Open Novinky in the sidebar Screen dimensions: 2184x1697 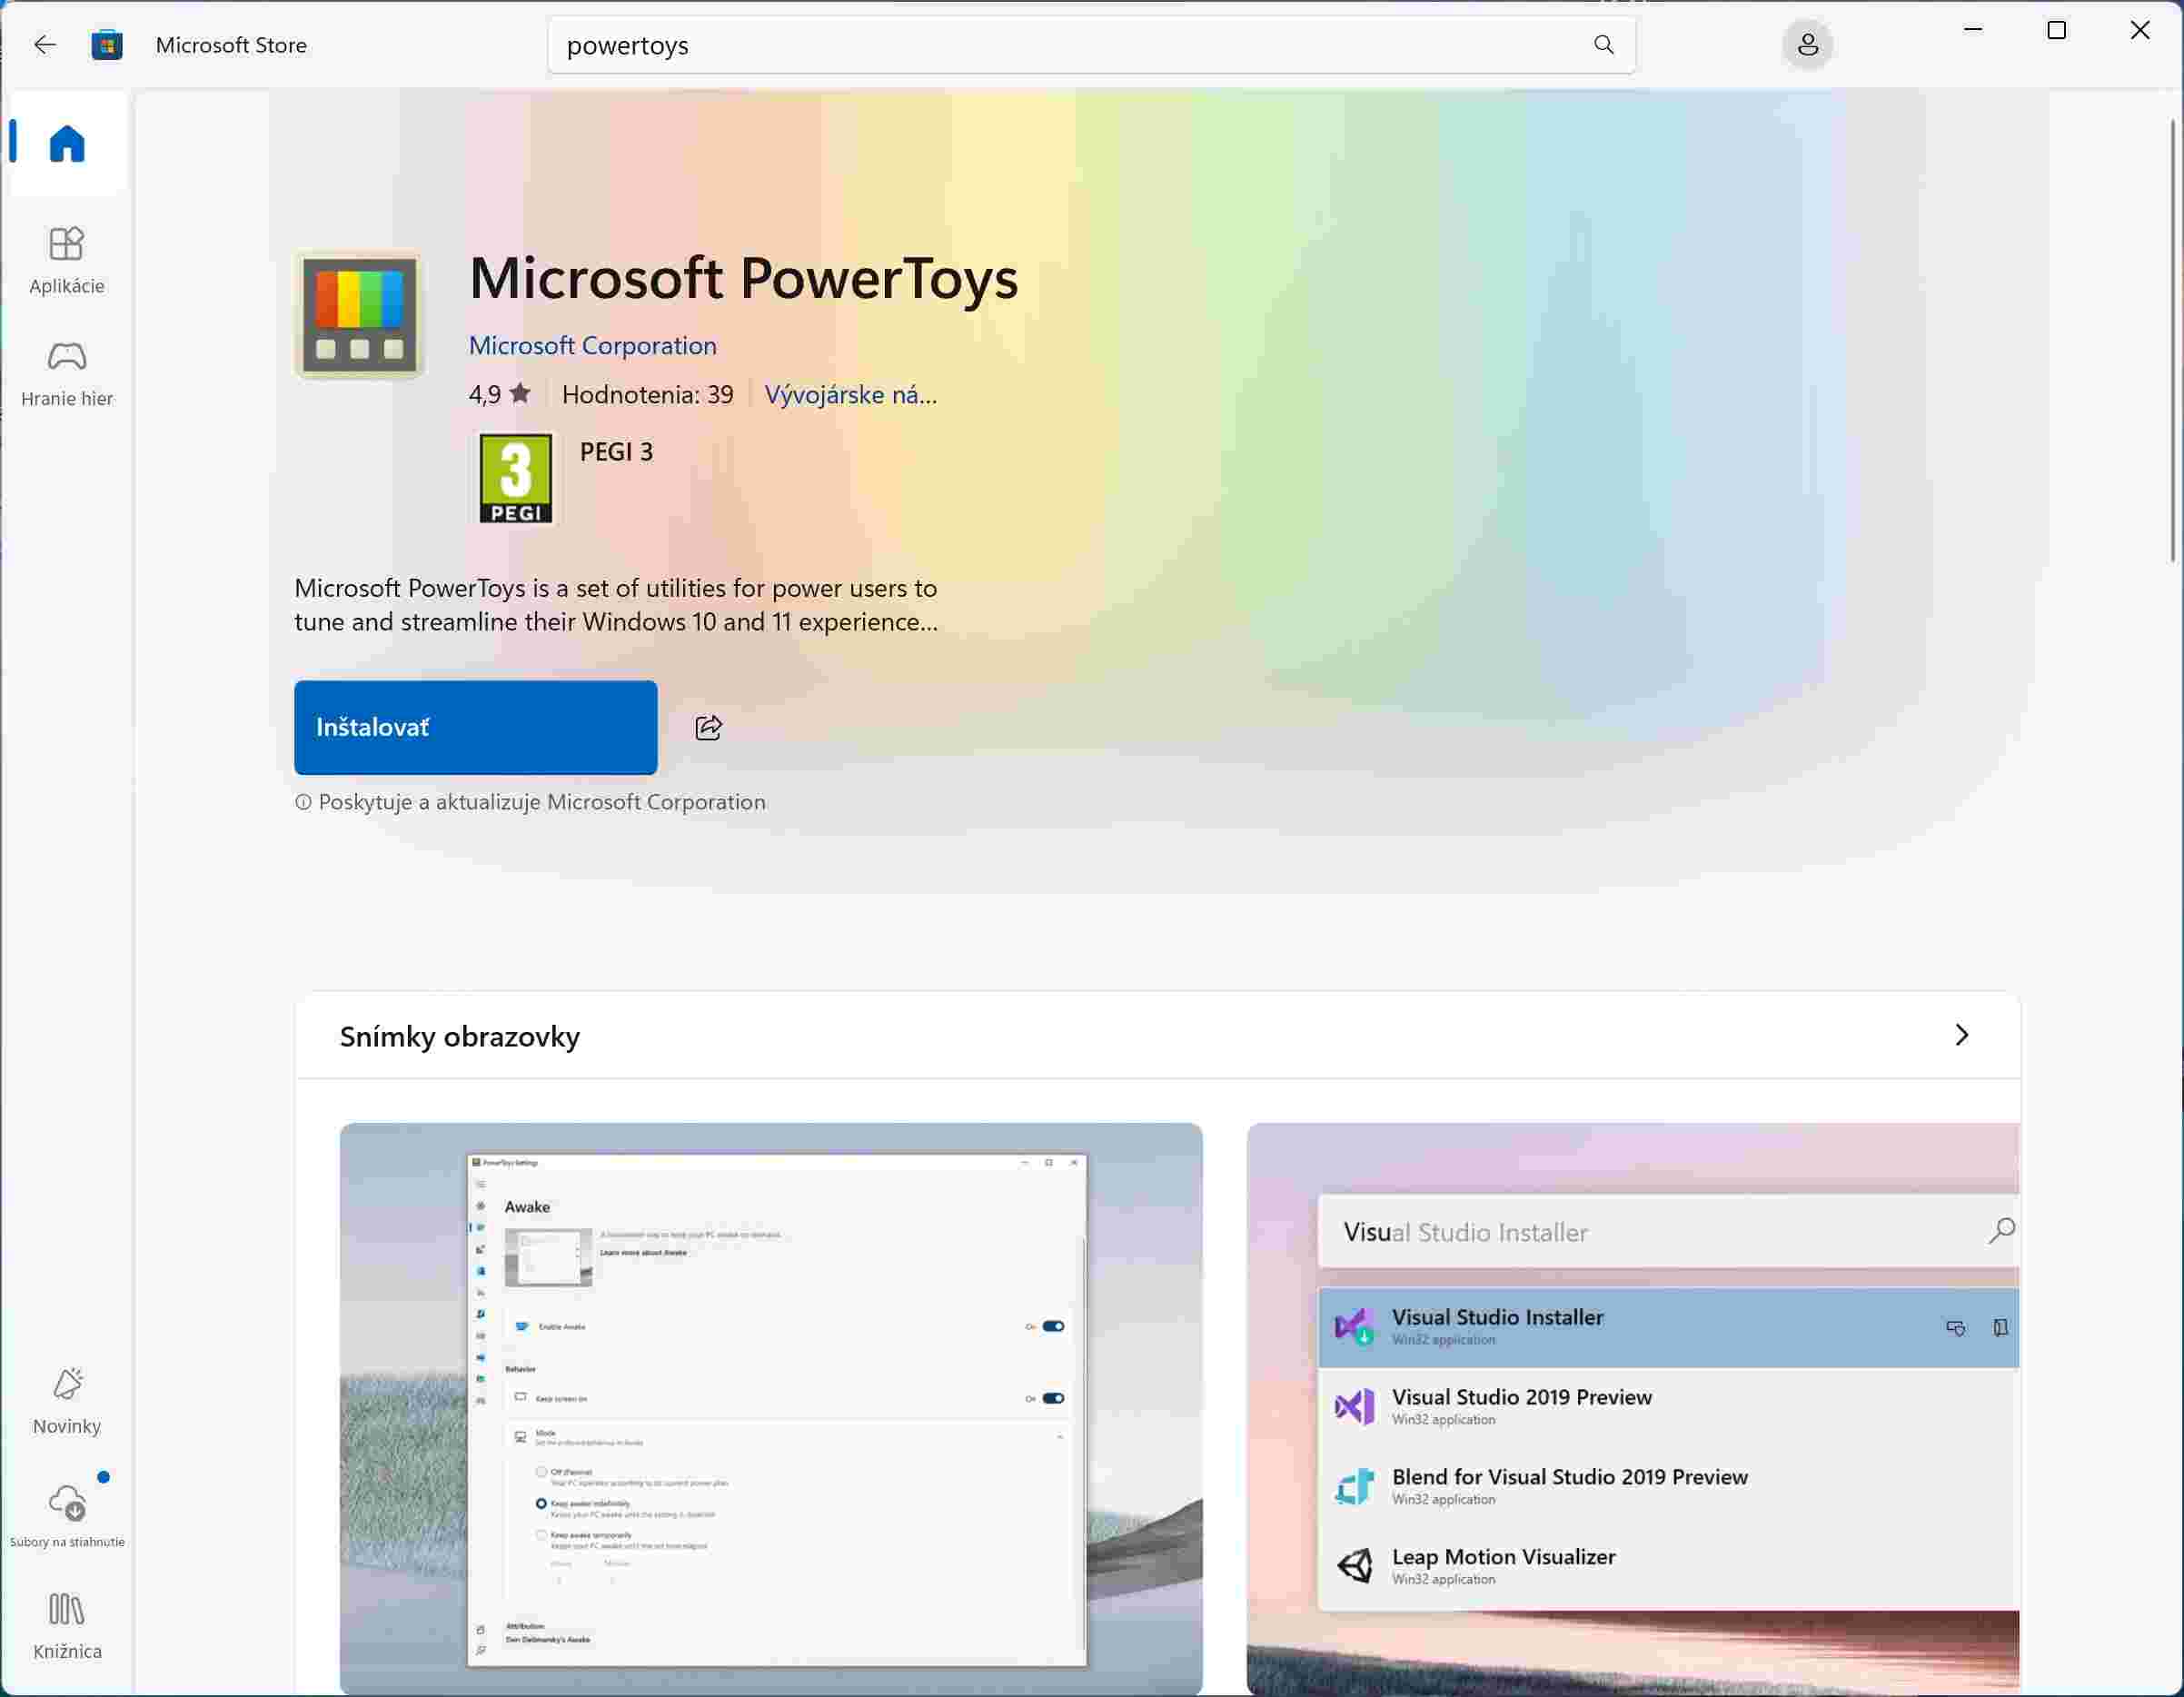click(x=67, y=1401)
